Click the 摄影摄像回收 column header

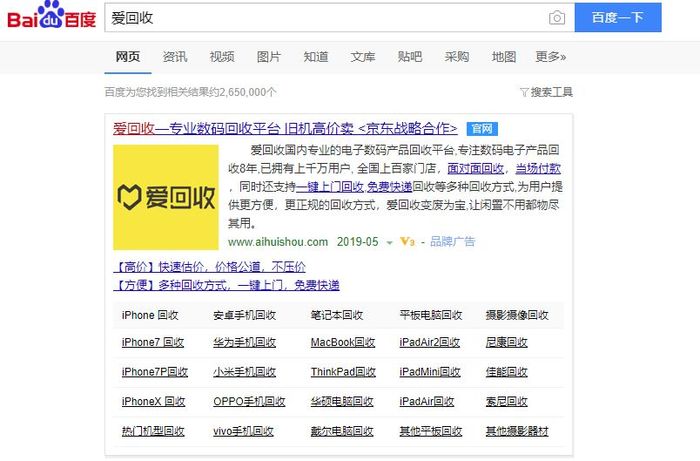[517, 315]
